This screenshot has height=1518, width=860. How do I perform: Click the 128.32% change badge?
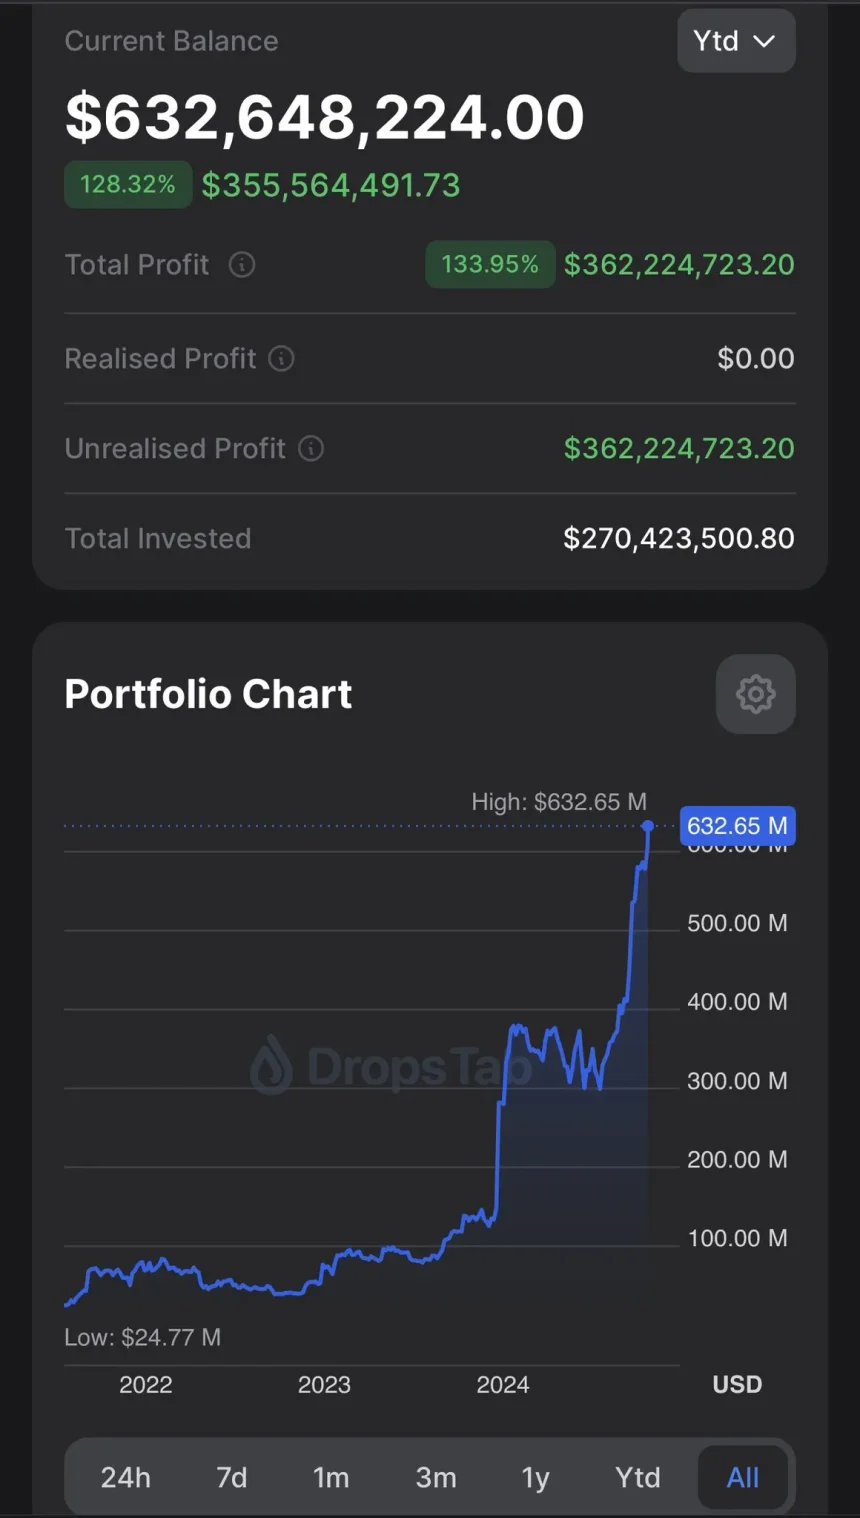pos(128,185)
